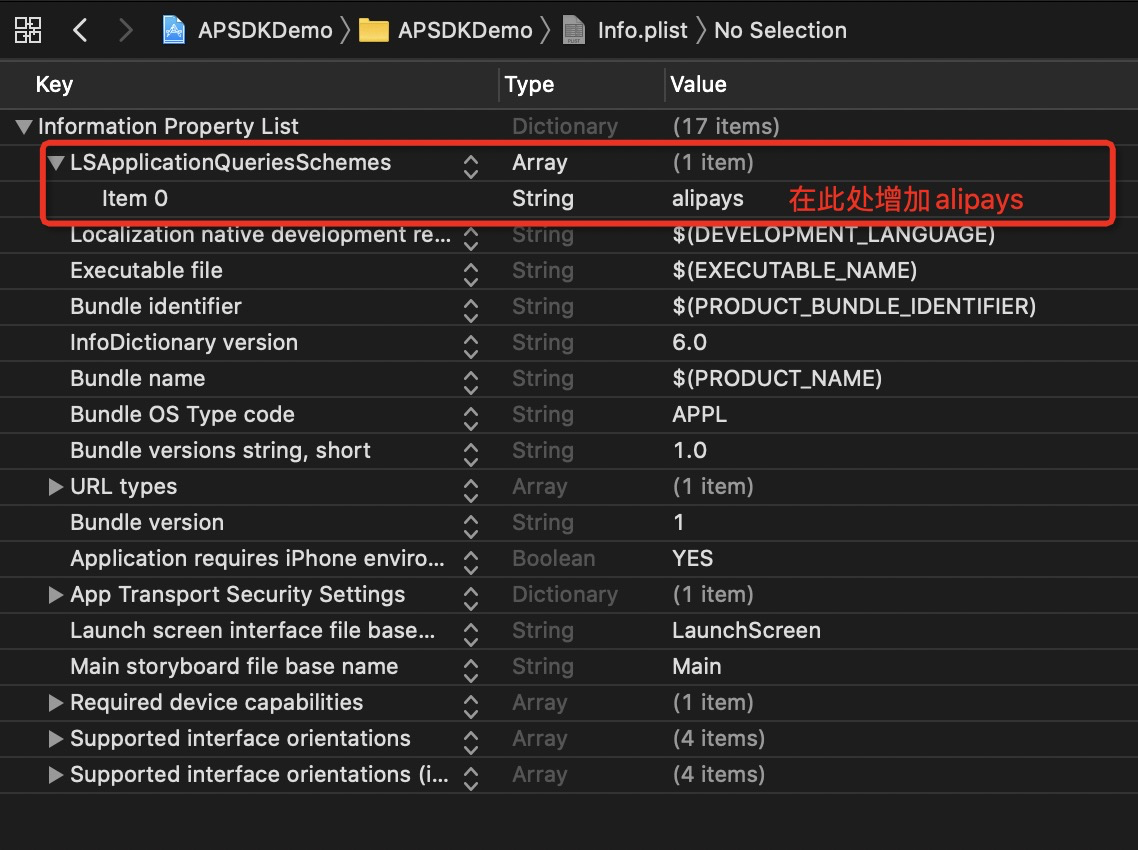Open key stepper for Bundle name
The width and height of the screenshot is (1138, 850).
tap(471, 383)
